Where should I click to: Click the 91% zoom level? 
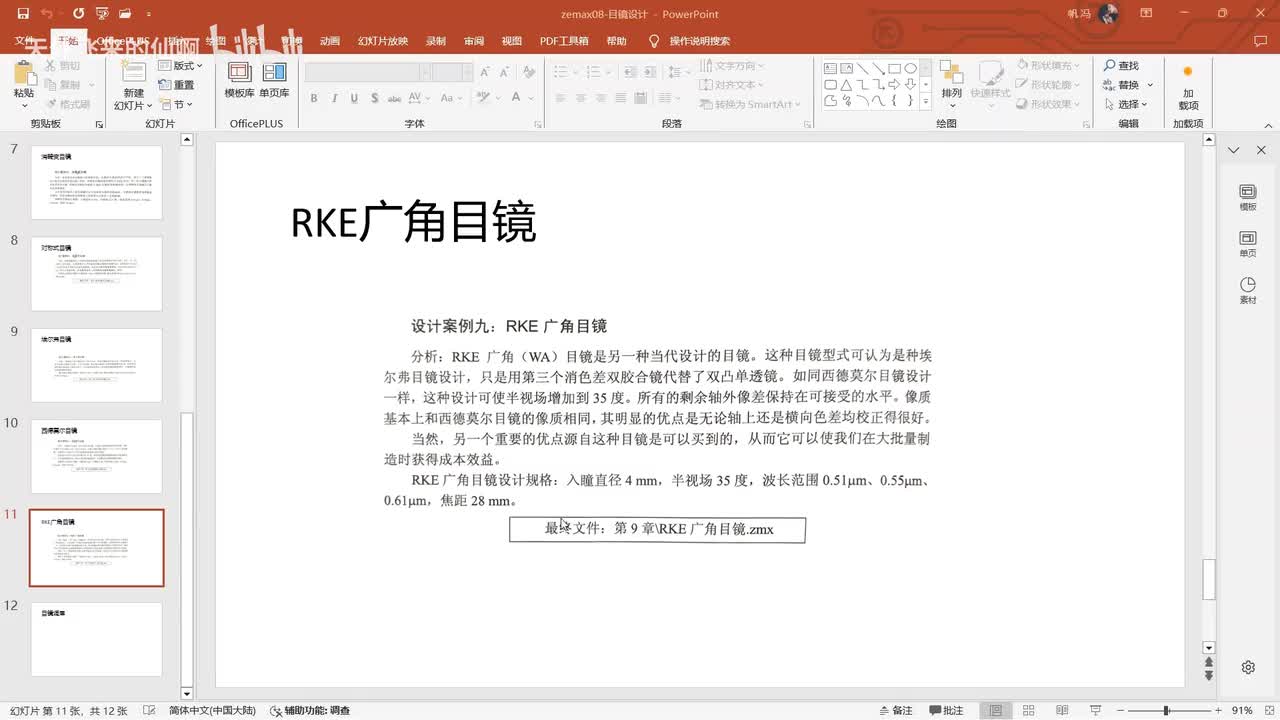[x=1242, y=710]
